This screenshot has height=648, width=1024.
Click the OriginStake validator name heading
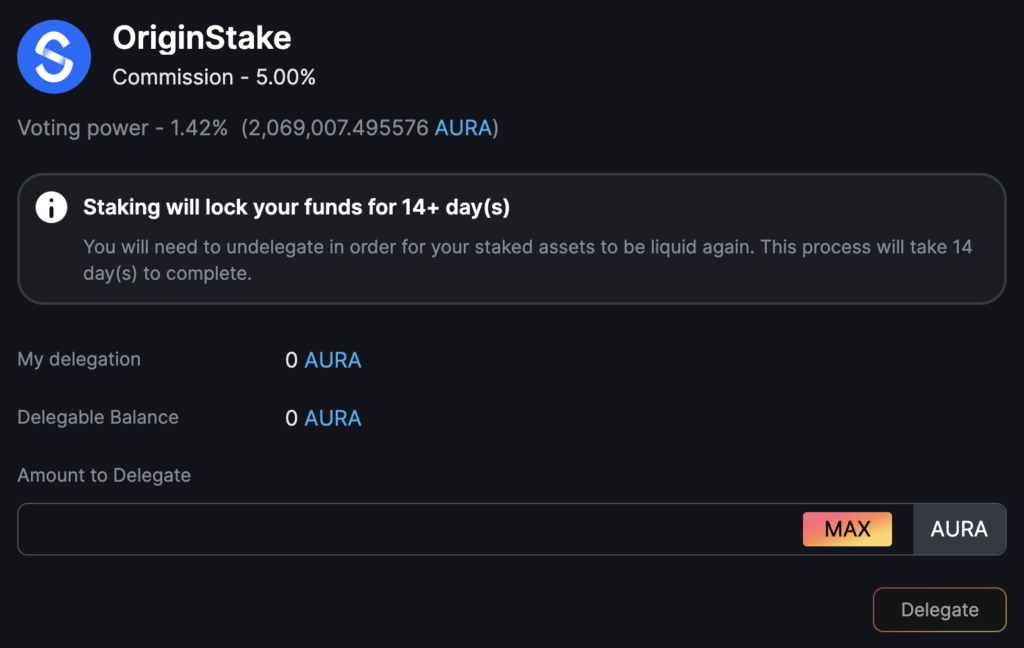click(x=202, y=38)
